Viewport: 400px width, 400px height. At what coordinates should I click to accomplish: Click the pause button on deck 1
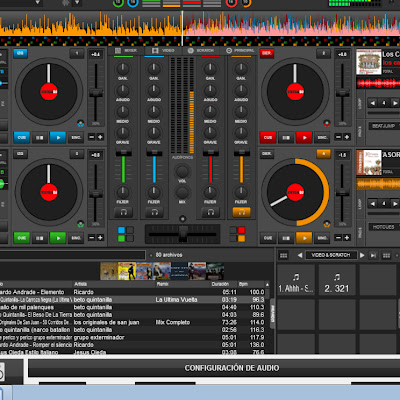point(40,137)
